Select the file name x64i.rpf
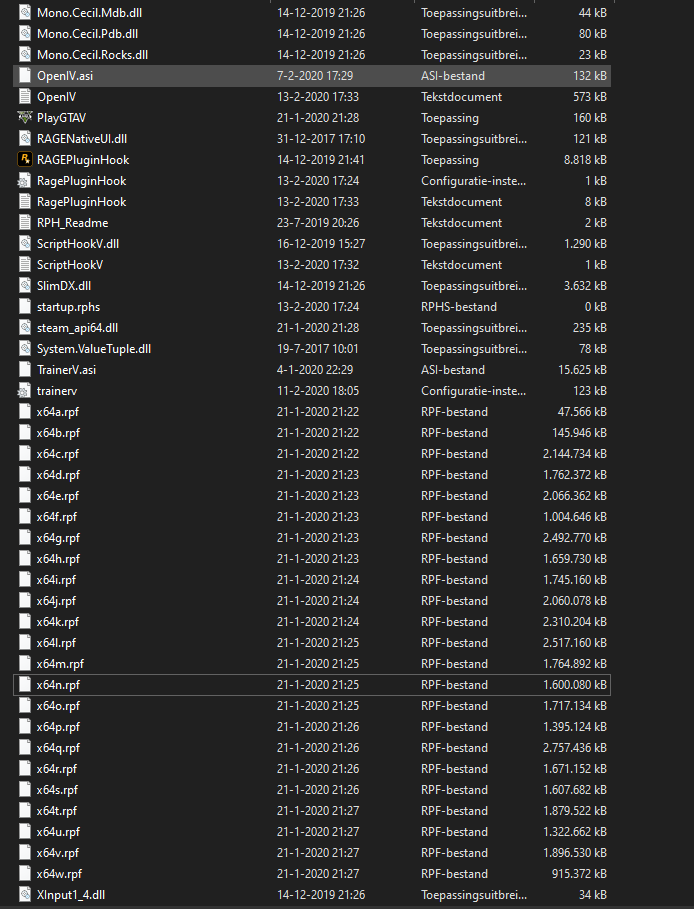 coord(56,580)
